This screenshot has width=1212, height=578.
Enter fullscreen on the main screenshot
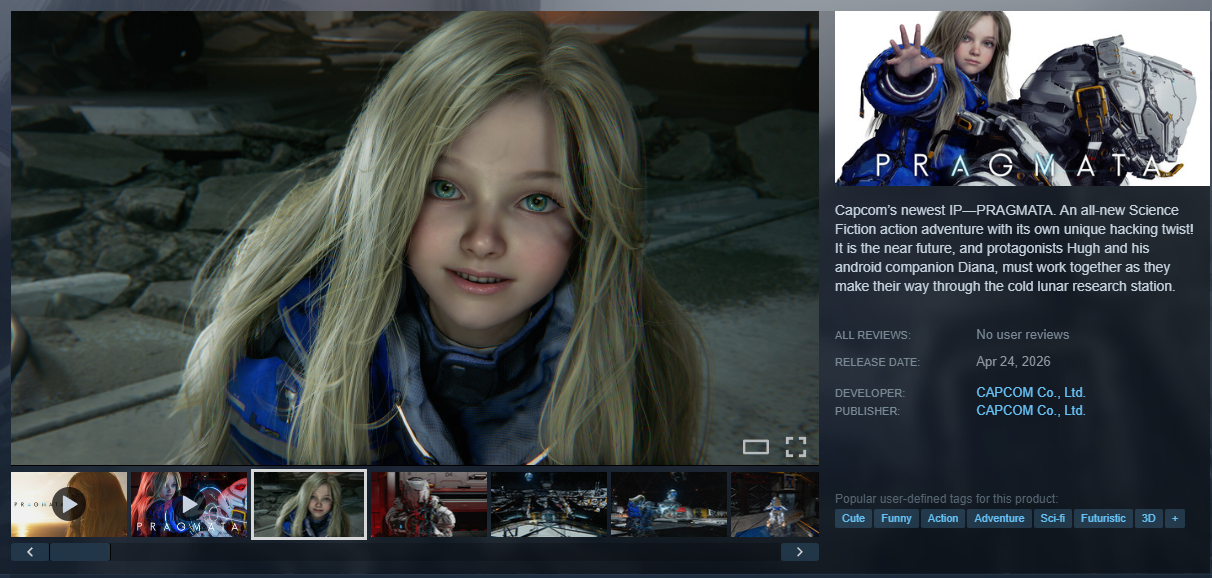coord(795,447)
